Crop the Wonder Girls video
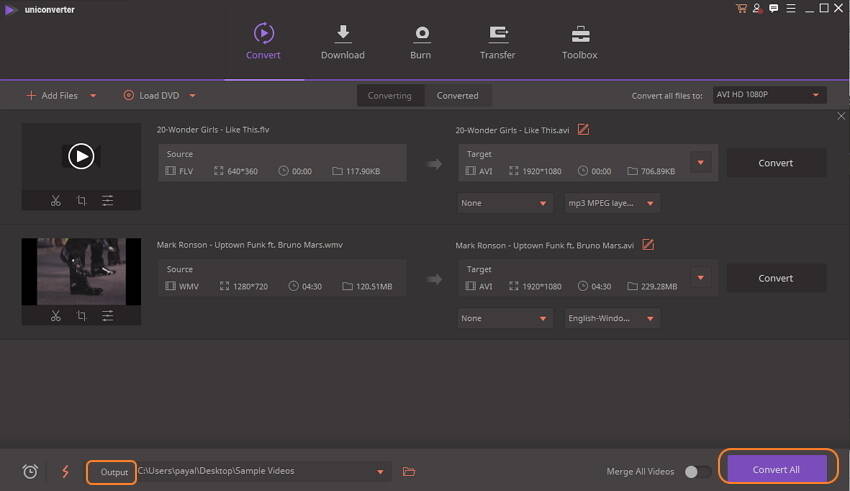The height and width of the screenshot is (491, 850). 81,201
